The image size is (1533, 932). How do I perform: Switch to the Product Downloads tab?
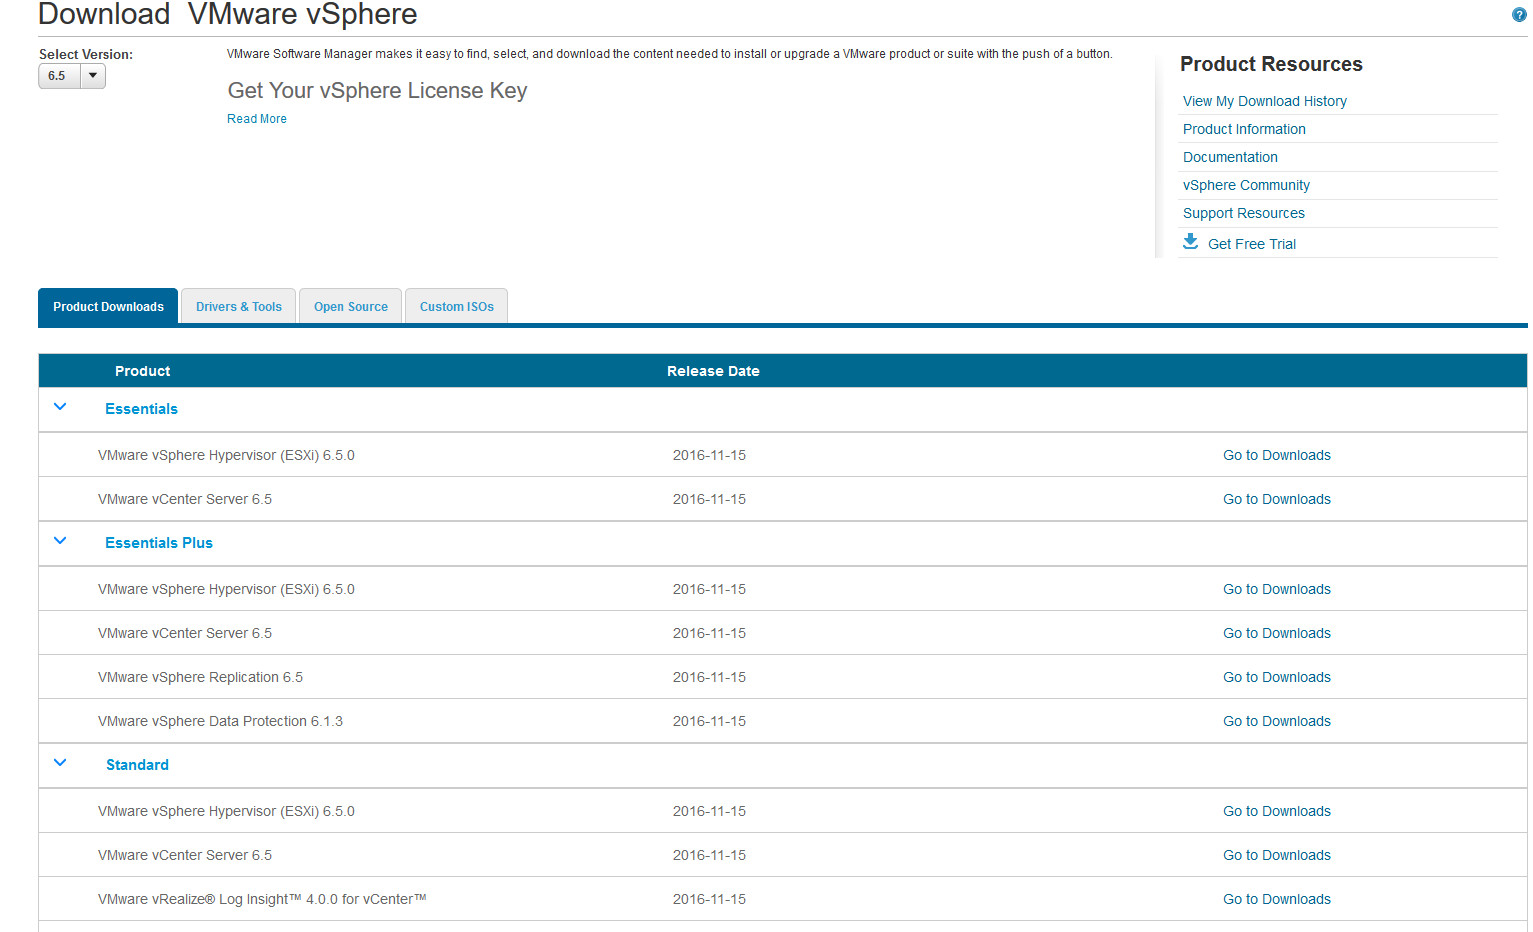108,307
